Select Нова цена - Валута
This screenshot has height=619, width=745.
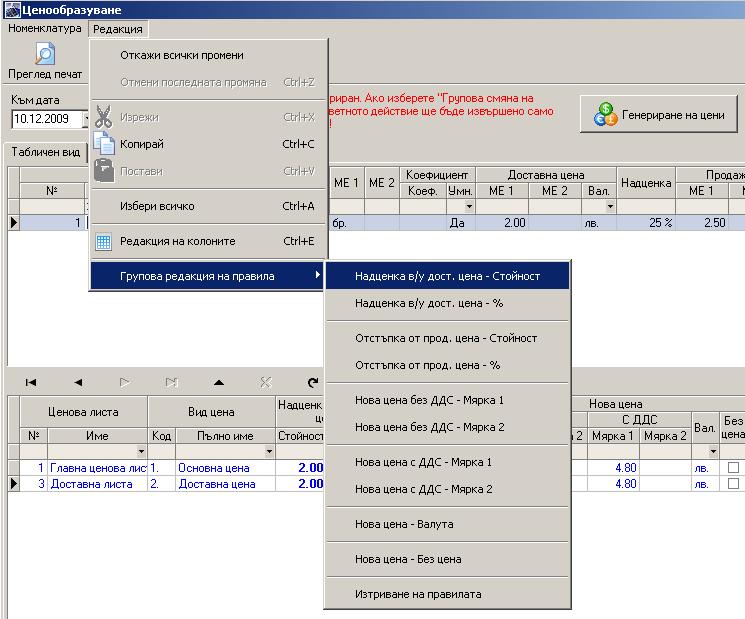click(448, 524)
